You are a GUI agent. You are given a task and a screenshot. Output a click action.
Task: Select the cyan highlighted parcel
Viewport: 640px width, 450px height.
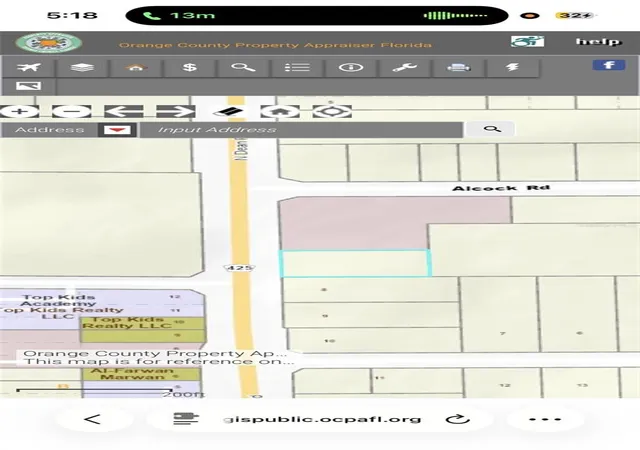(x=354, y=263)
